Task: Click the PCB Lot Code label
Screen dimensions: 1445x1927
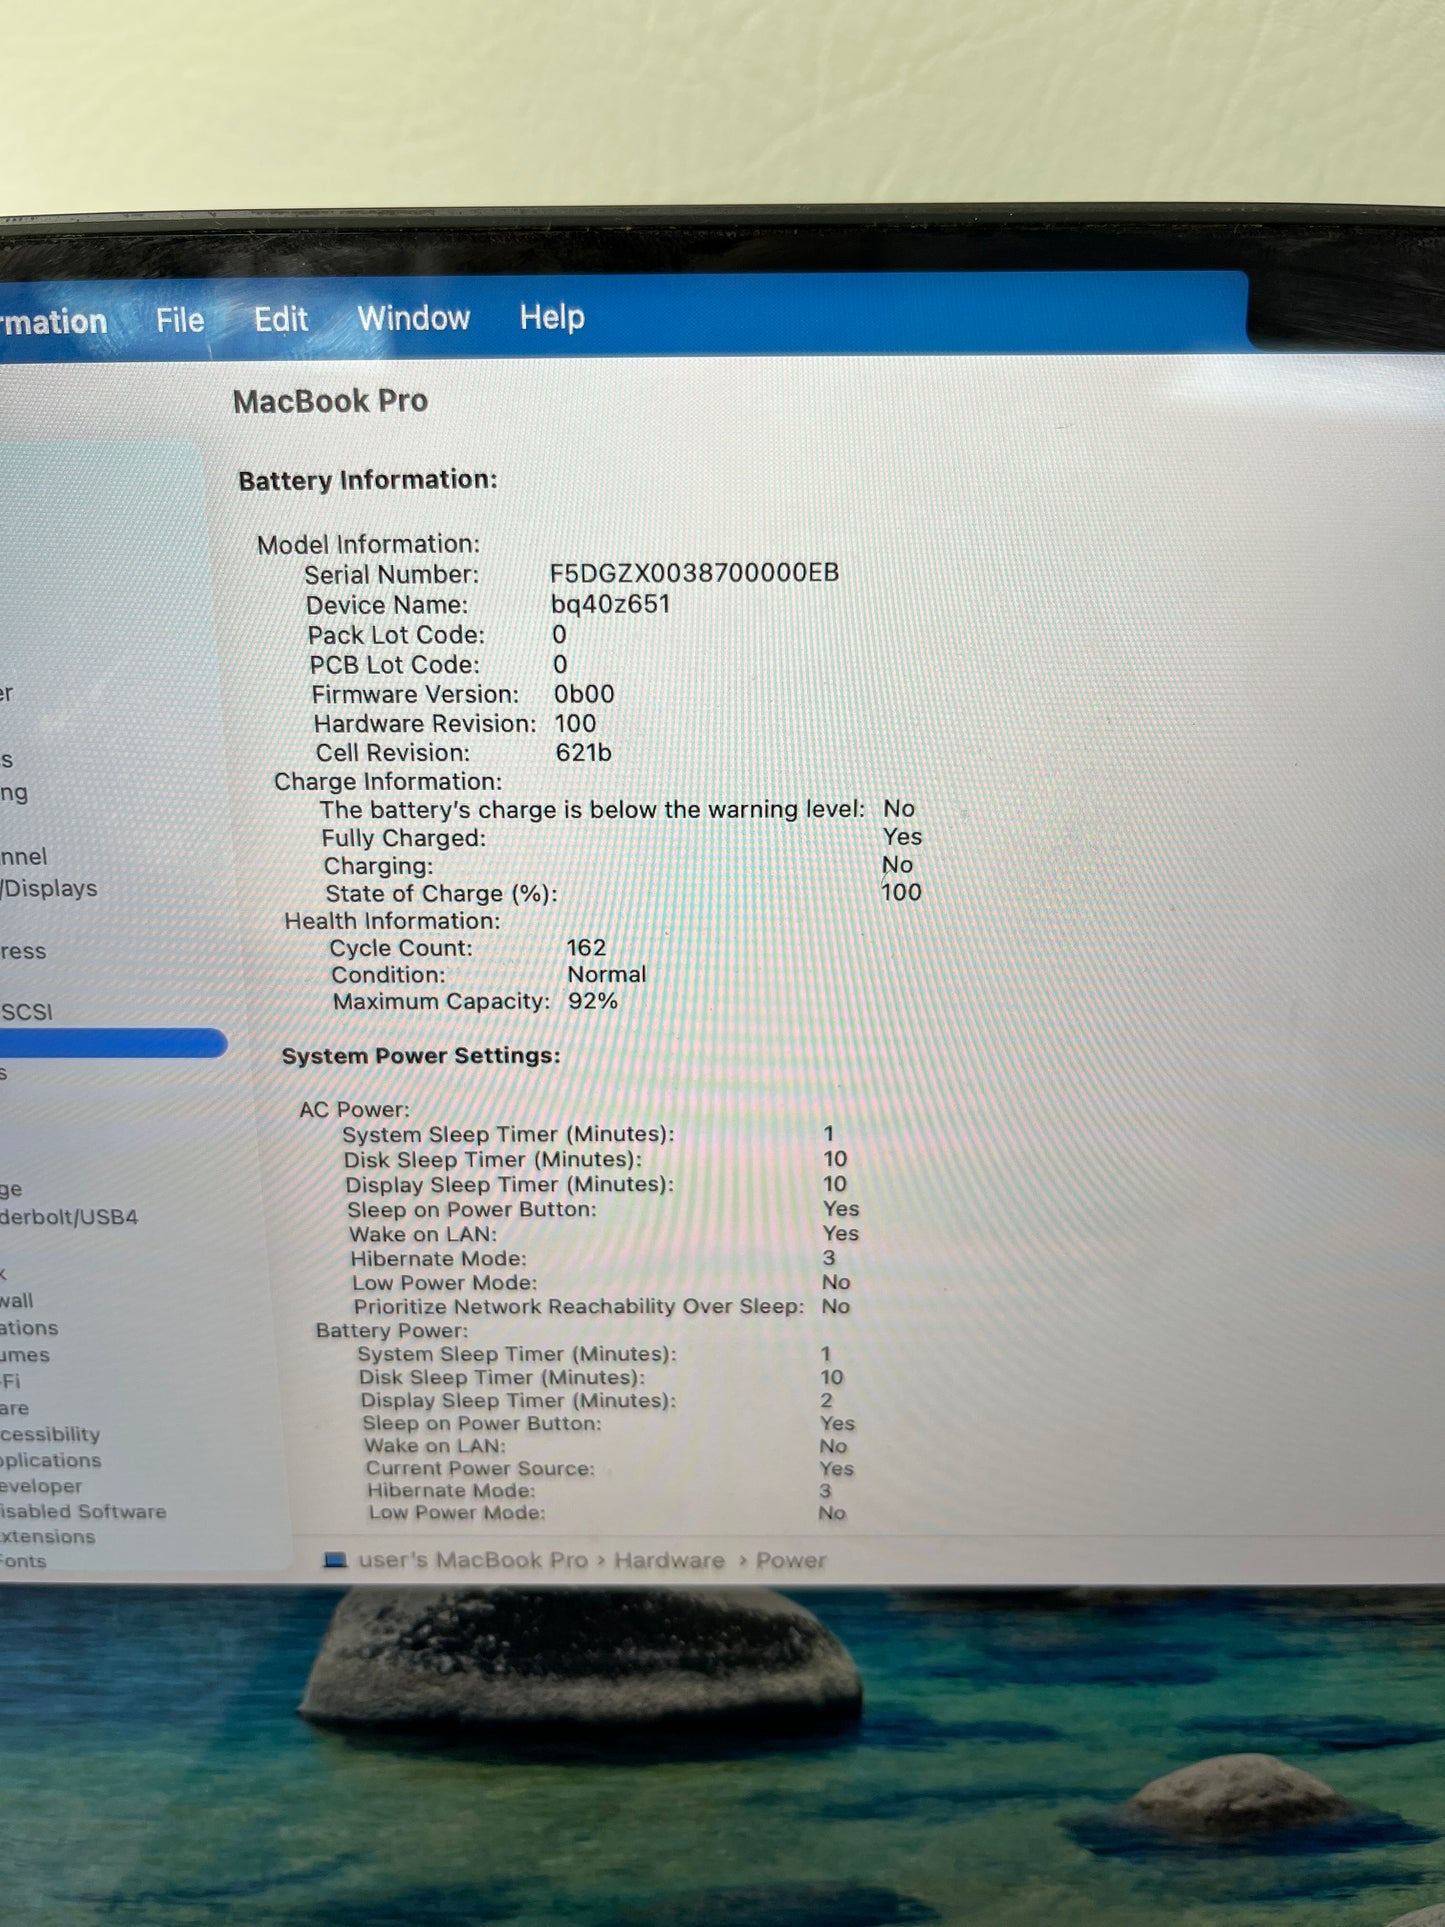Action: click(395, 665)
